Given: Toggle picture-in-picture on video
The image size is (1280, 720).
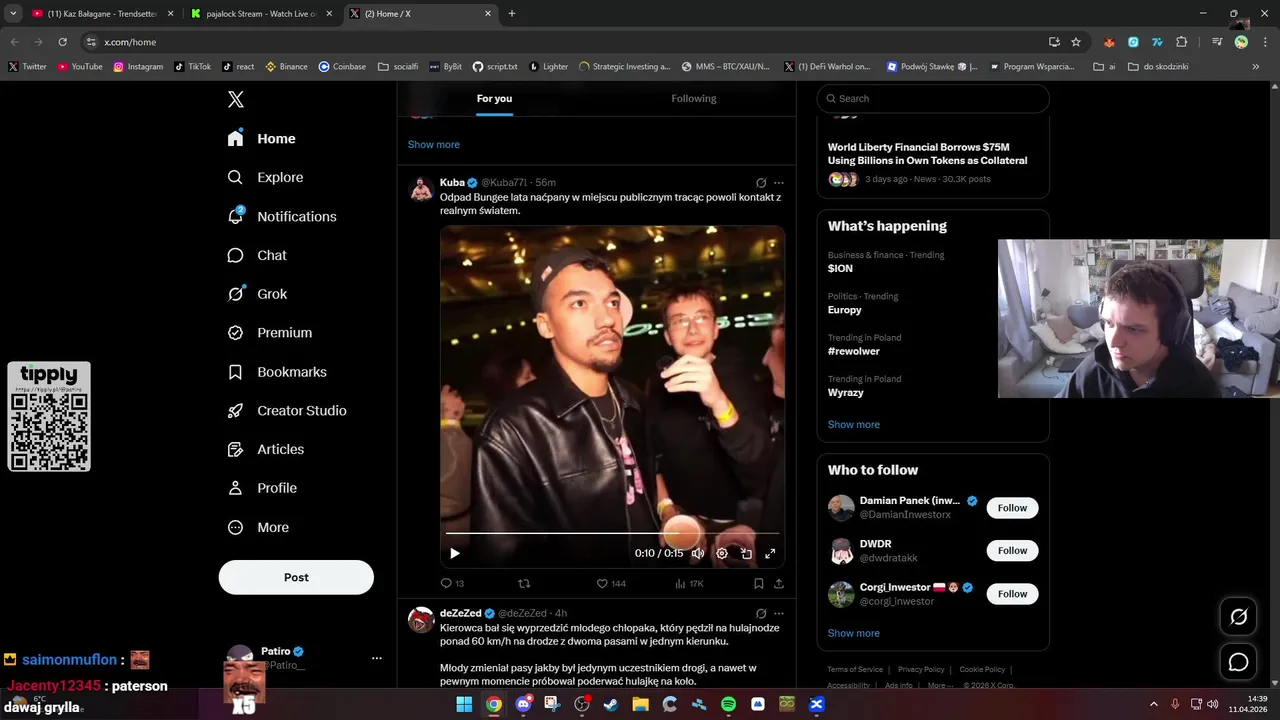Looking at the screenshot, I should (746, 553).
